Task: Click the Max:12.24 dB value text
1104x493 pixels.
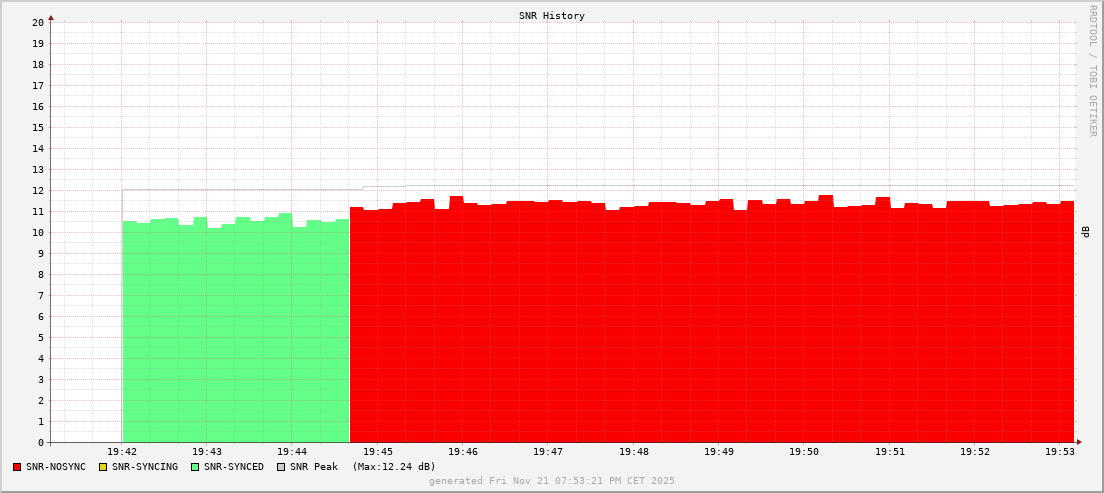Action: coord(394,467)
